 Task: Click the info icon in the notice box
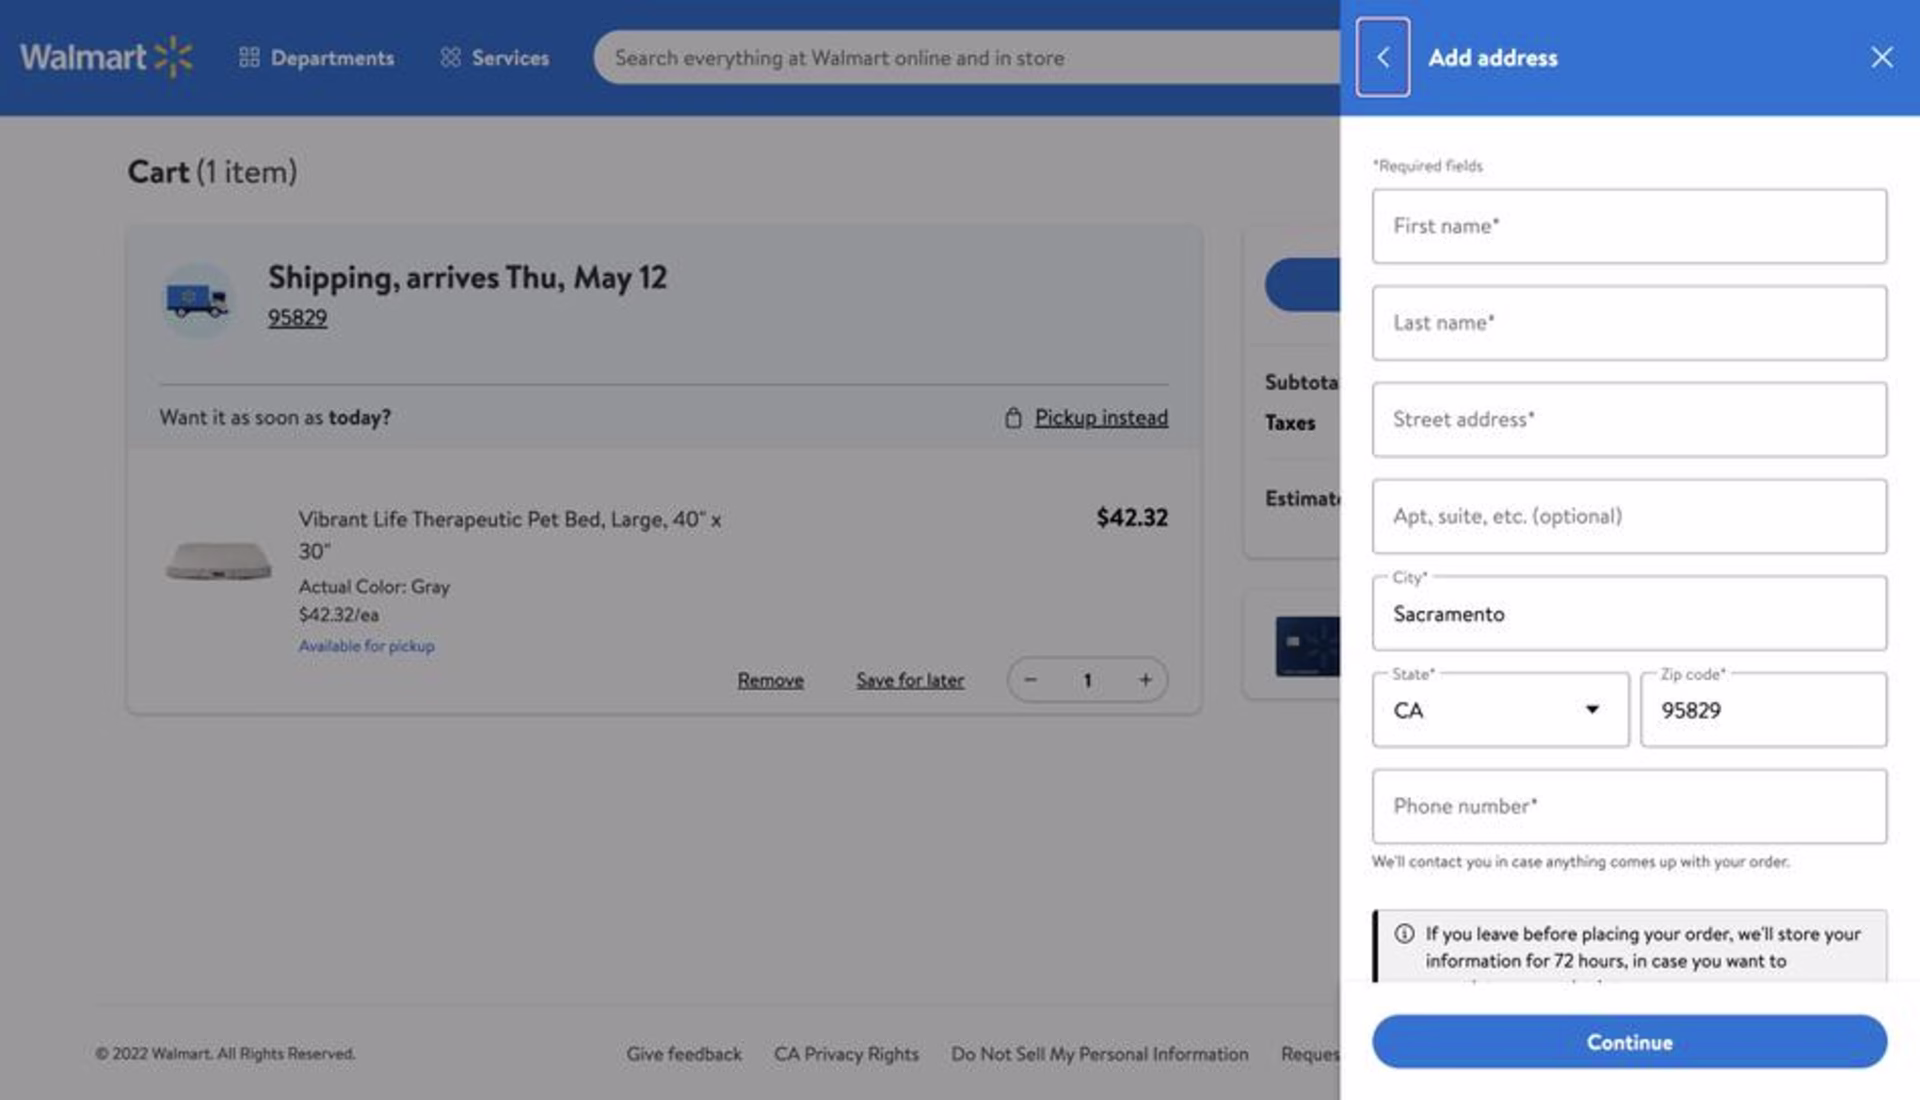[x=1404, y=933]
